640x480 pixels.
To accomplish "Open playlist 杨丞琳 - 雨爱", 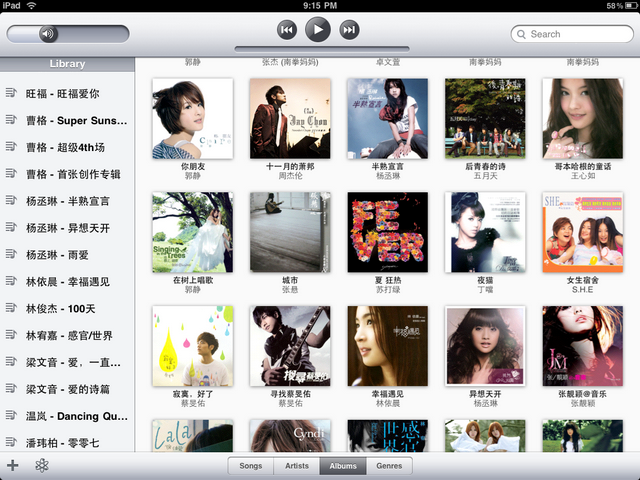I will point(67,255).
